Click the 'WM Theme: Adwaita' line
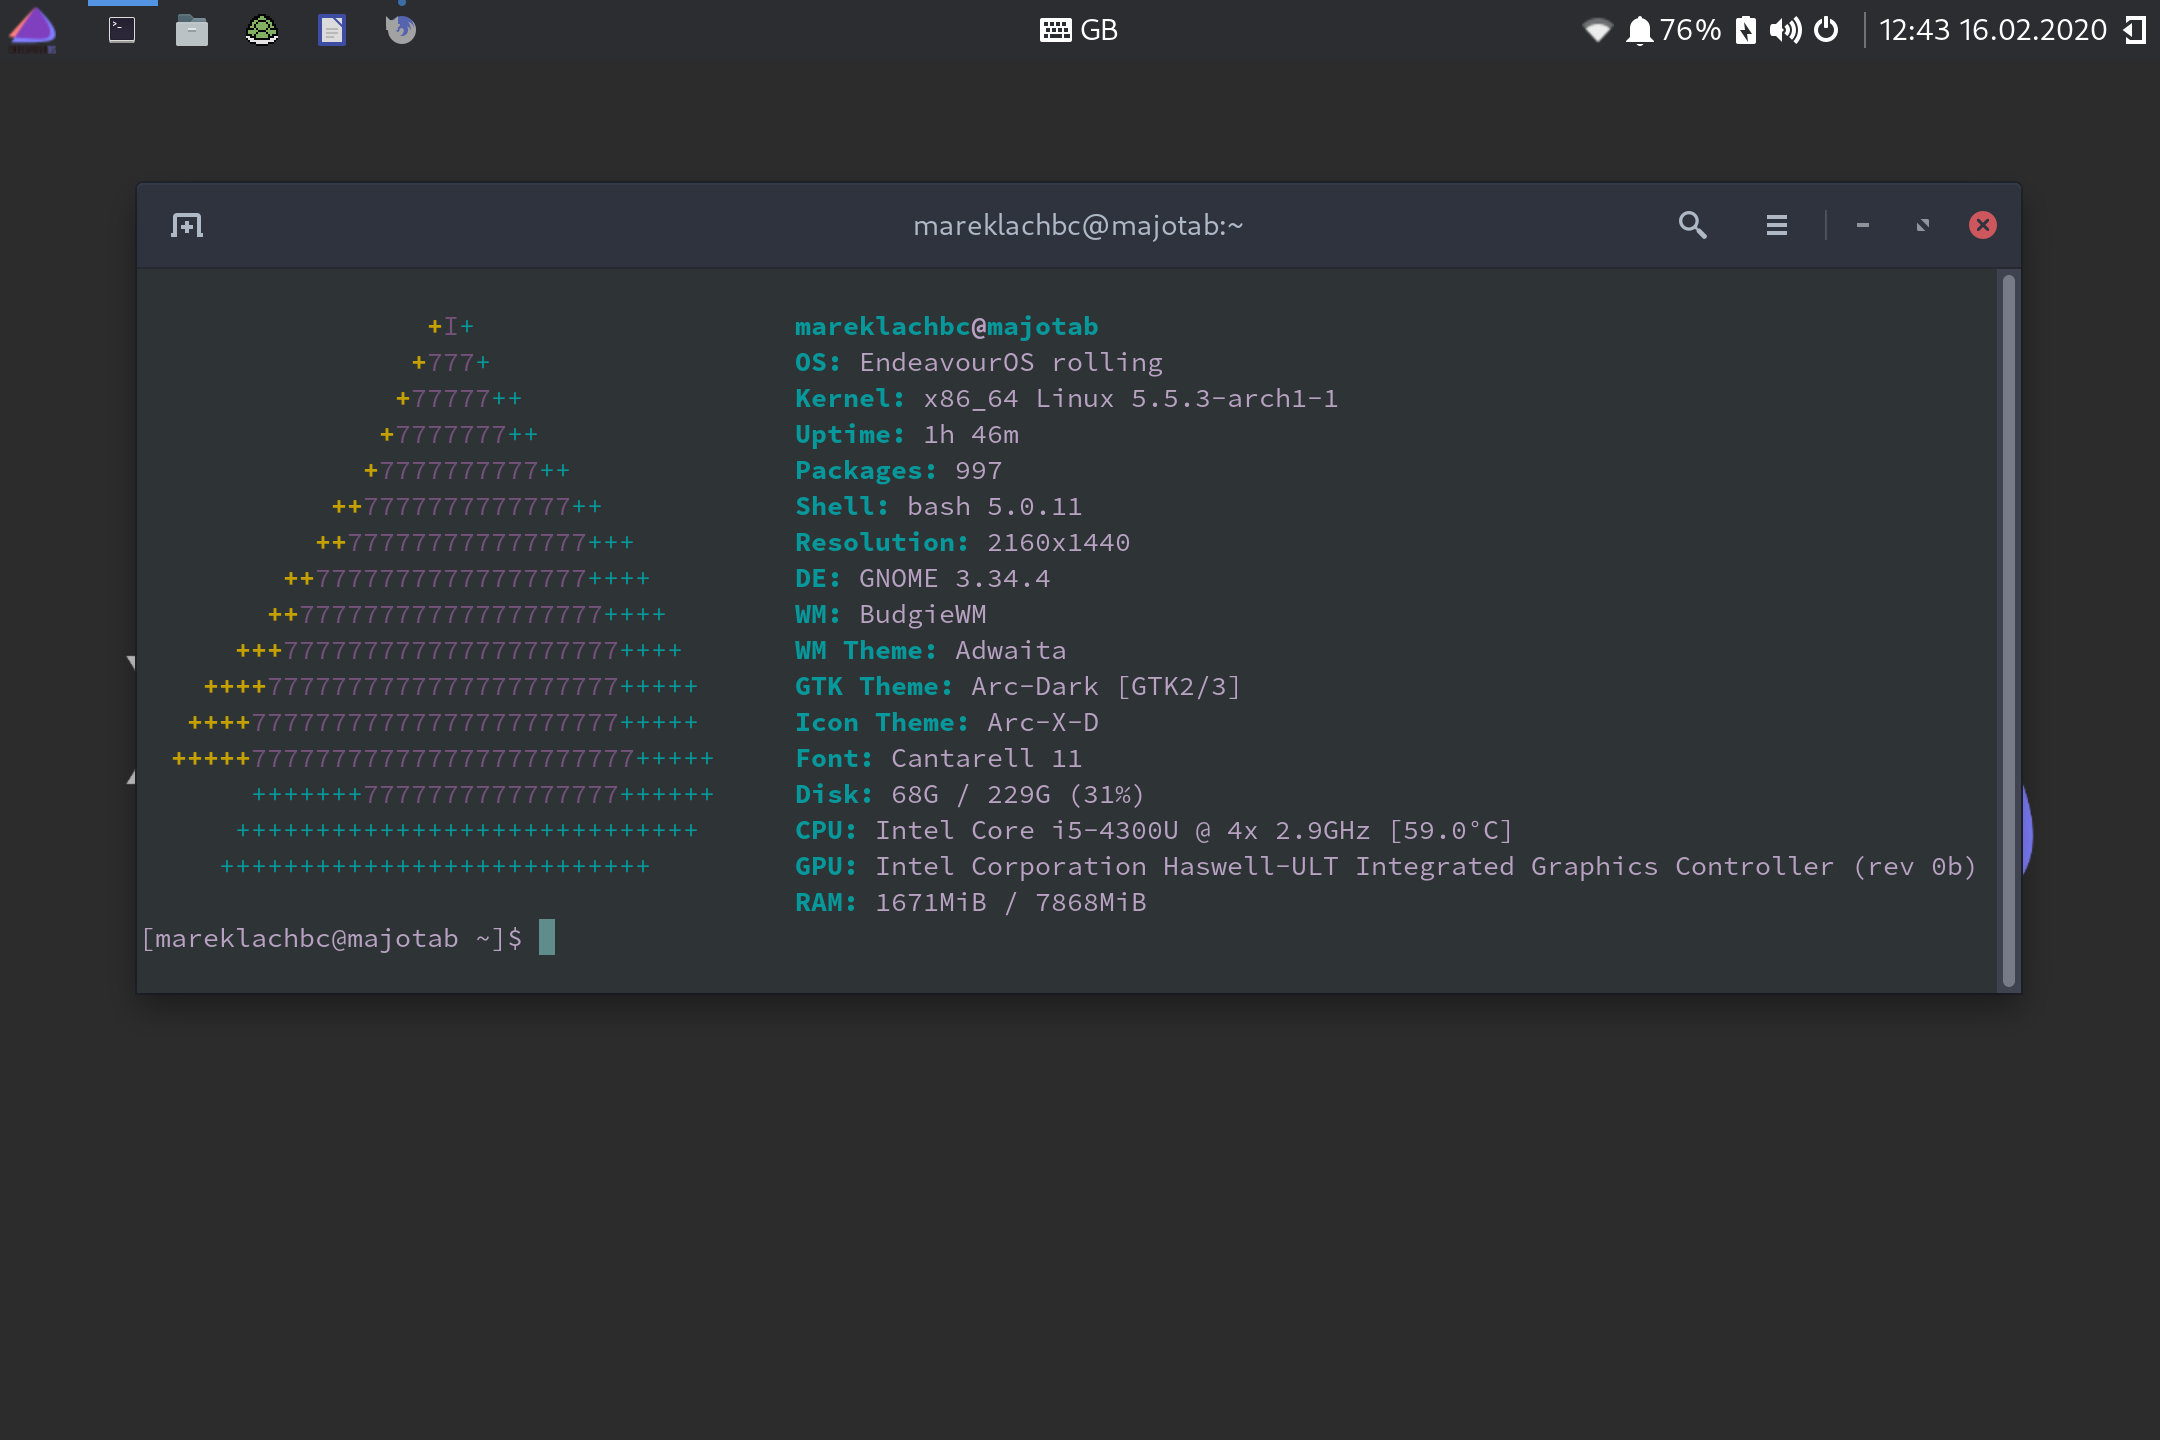Screen dimensions: 2160x1440 (931, 650)
